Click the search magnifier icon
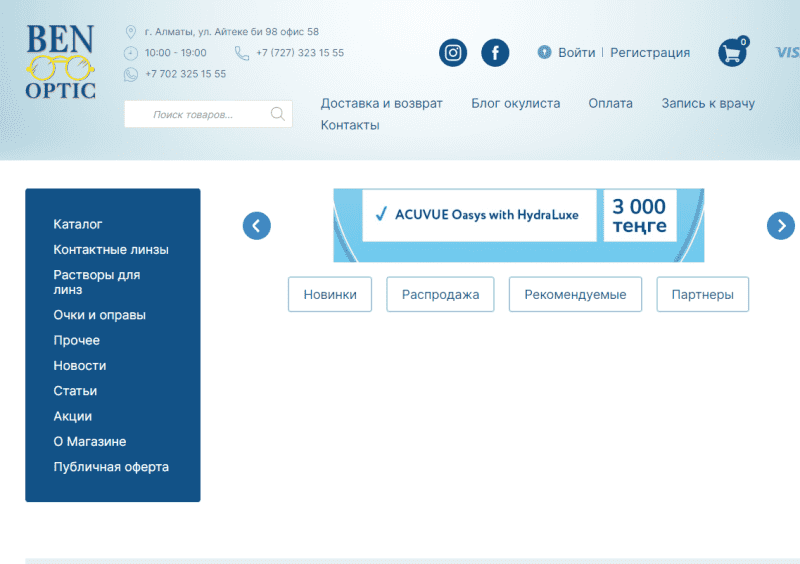800x564 pixels. click(278, 114)
